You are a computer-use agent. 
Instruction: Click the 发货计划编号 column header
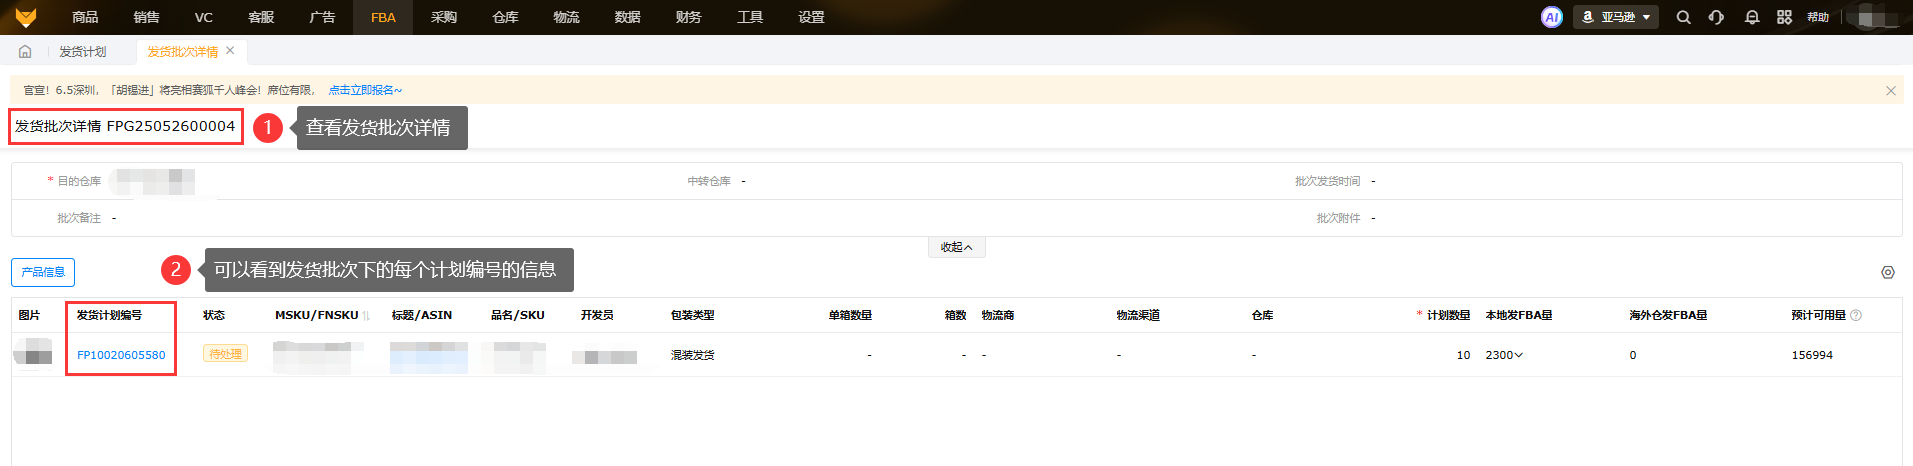click(x=109, y=315)
